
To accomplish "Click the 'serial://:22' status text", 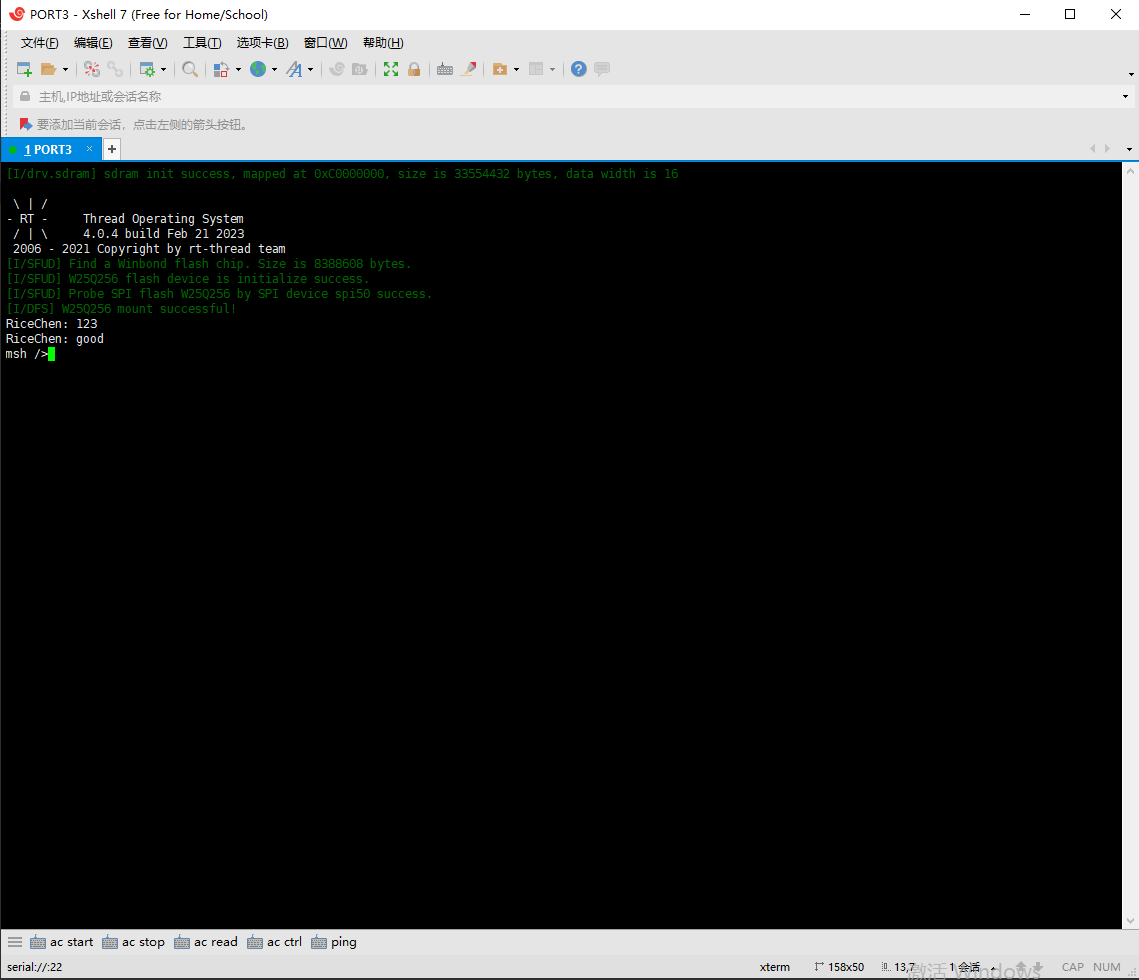I will pos(35,967).
